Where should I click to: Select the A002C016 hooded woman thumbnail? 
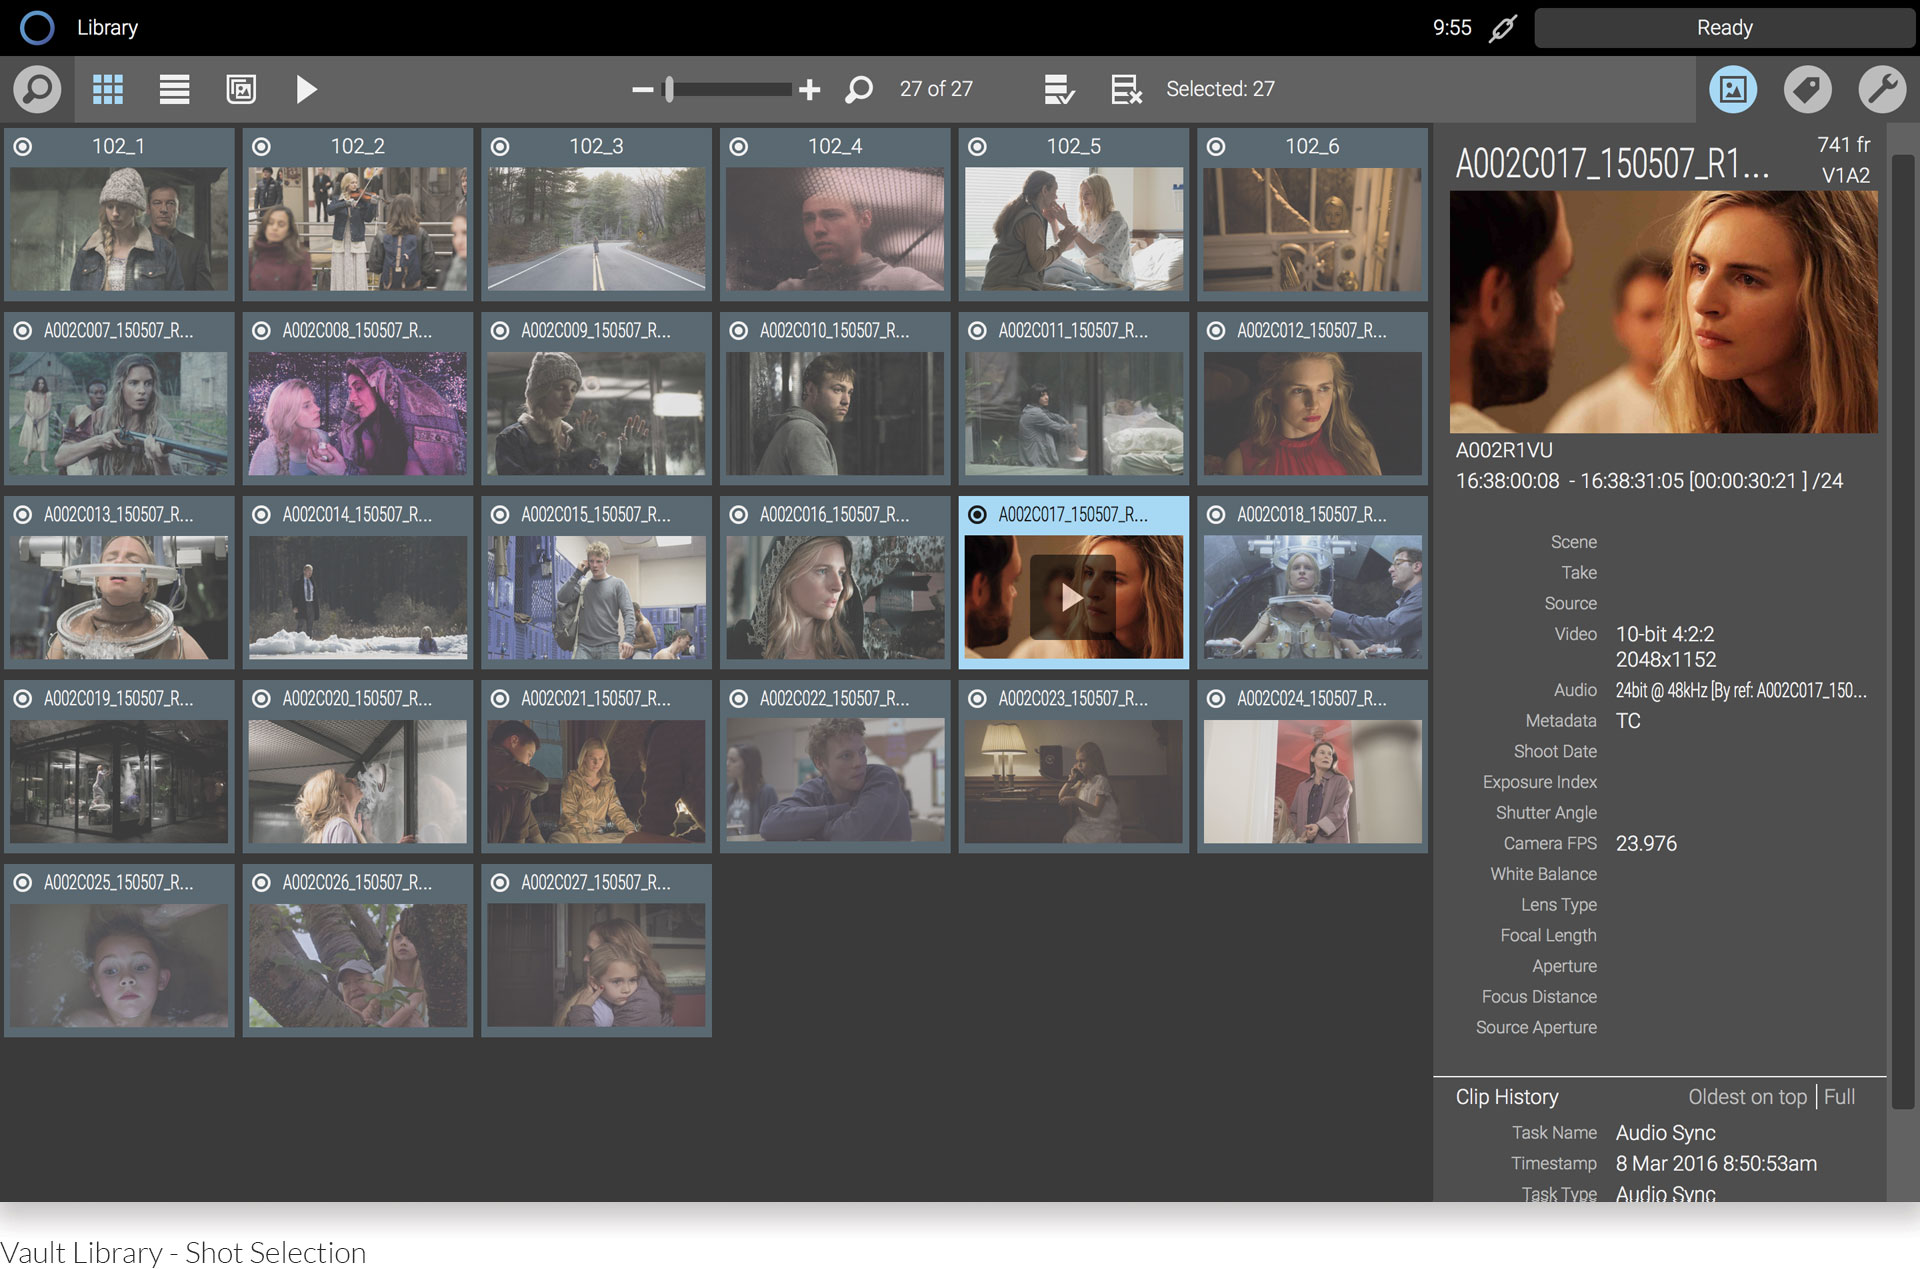835,597
